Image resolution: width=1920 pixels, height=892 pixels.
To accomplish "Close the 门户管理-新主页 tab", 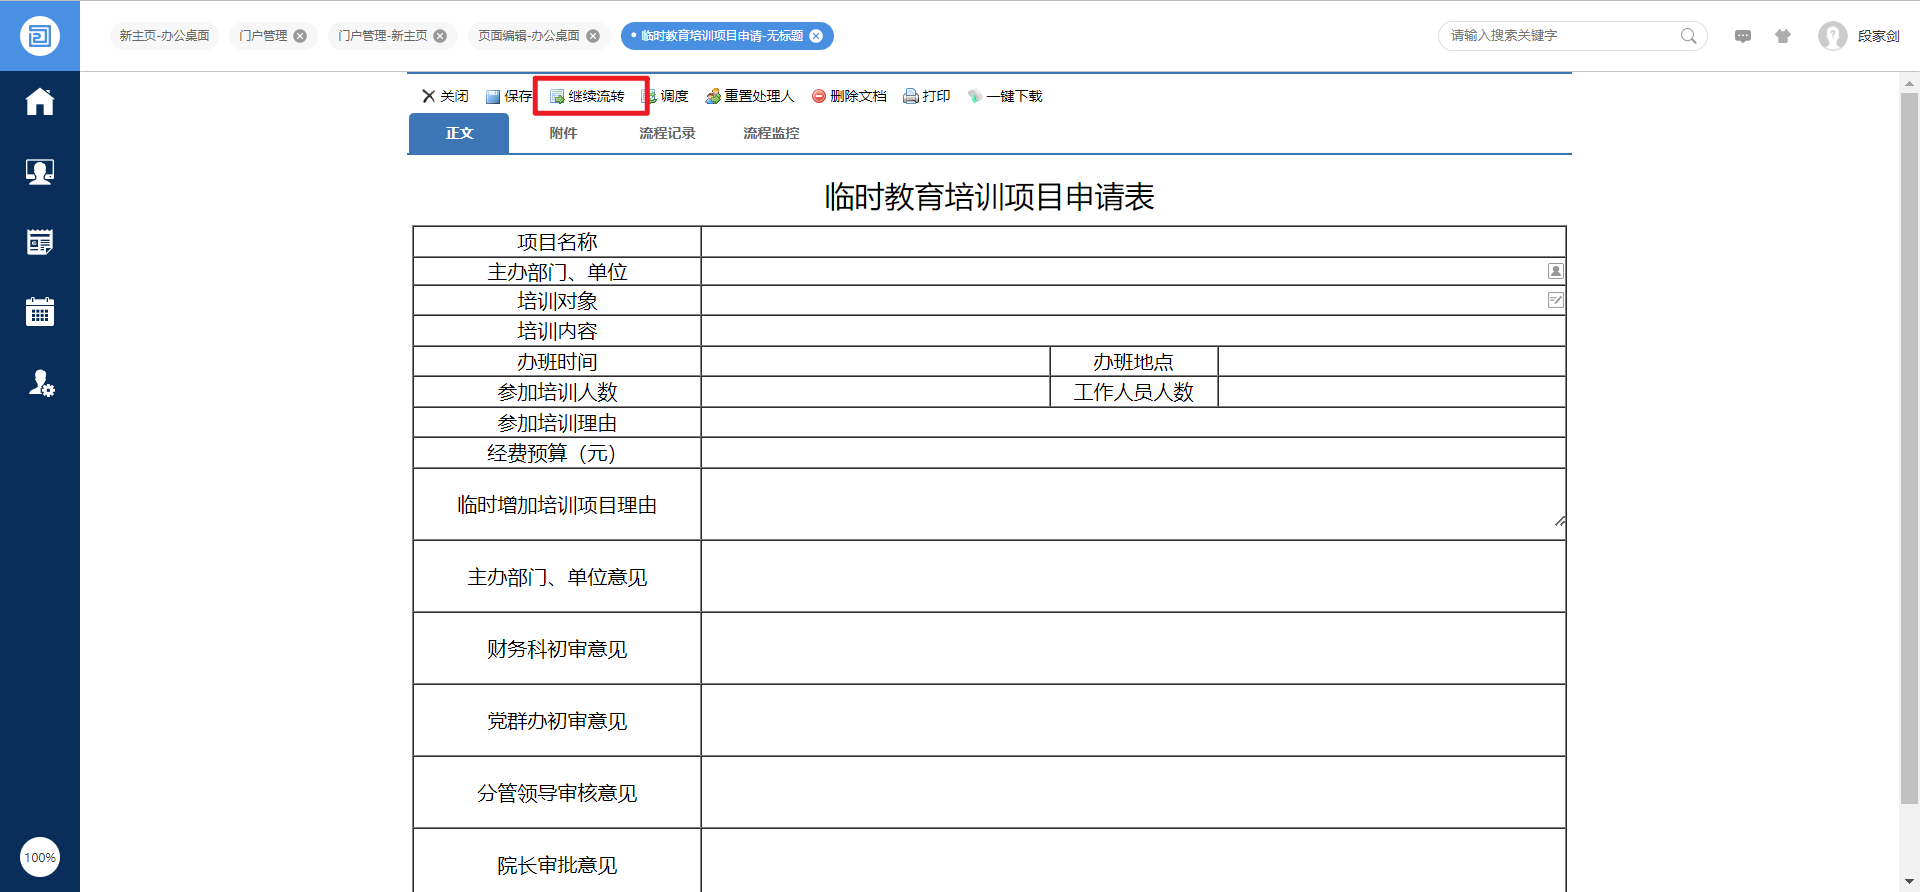I will 440,36.
